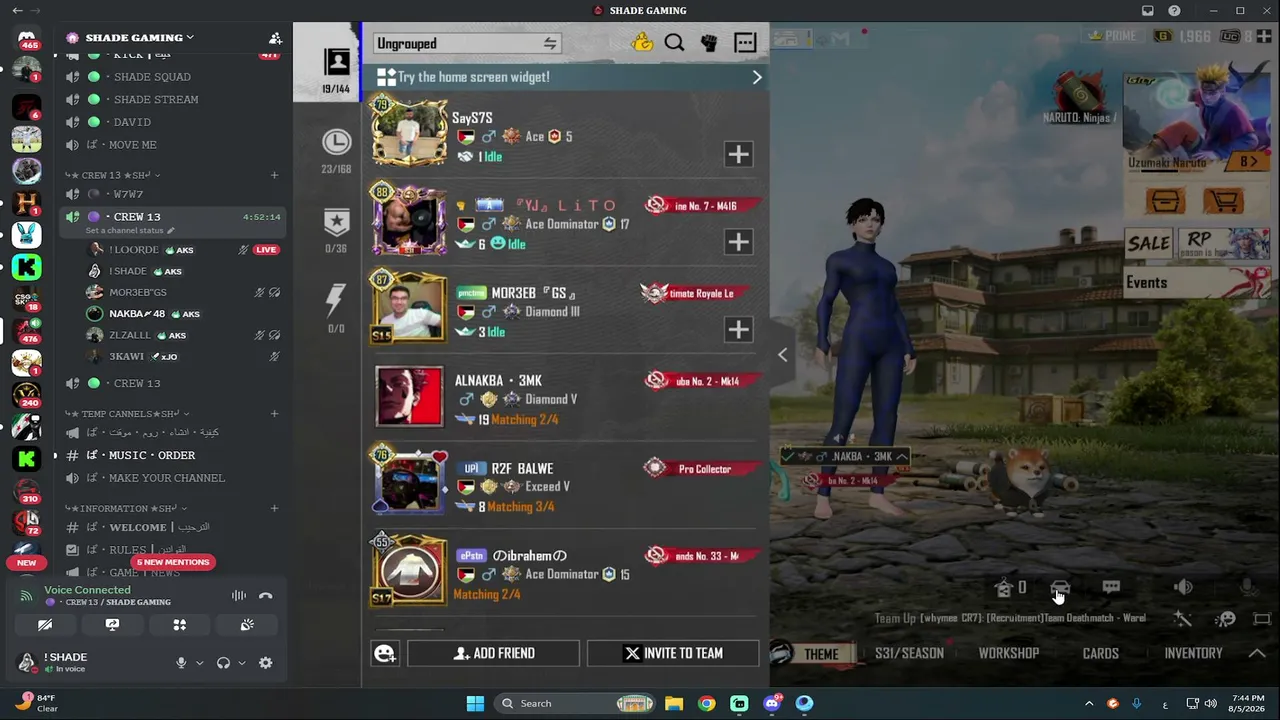This screenshot has width=1280, height=720.
Task: Open the SALE button in game lobby
Action: 1148,243
